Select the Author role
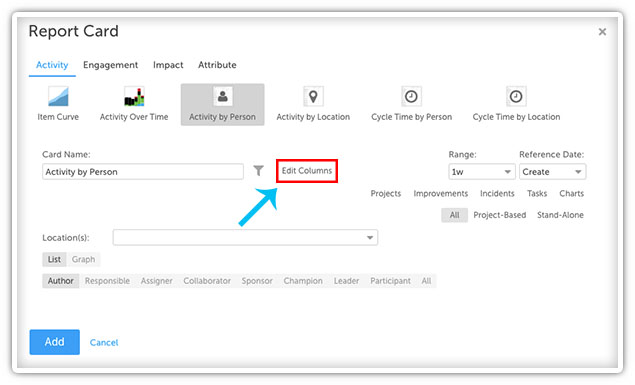 click(x=61, y=281)
